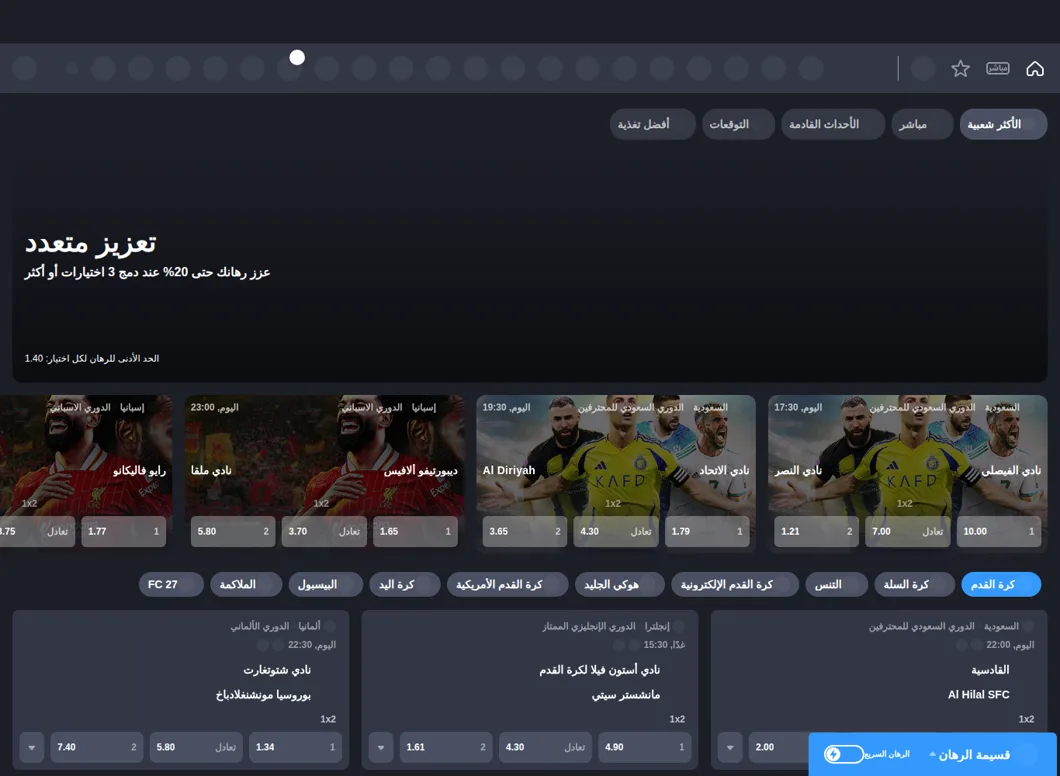The height and width of the screenshot is (776, 1060).
Task: Pick odds 1.34 for Stuttgart win
Action: pyautogui.click(x=295, y=748)
